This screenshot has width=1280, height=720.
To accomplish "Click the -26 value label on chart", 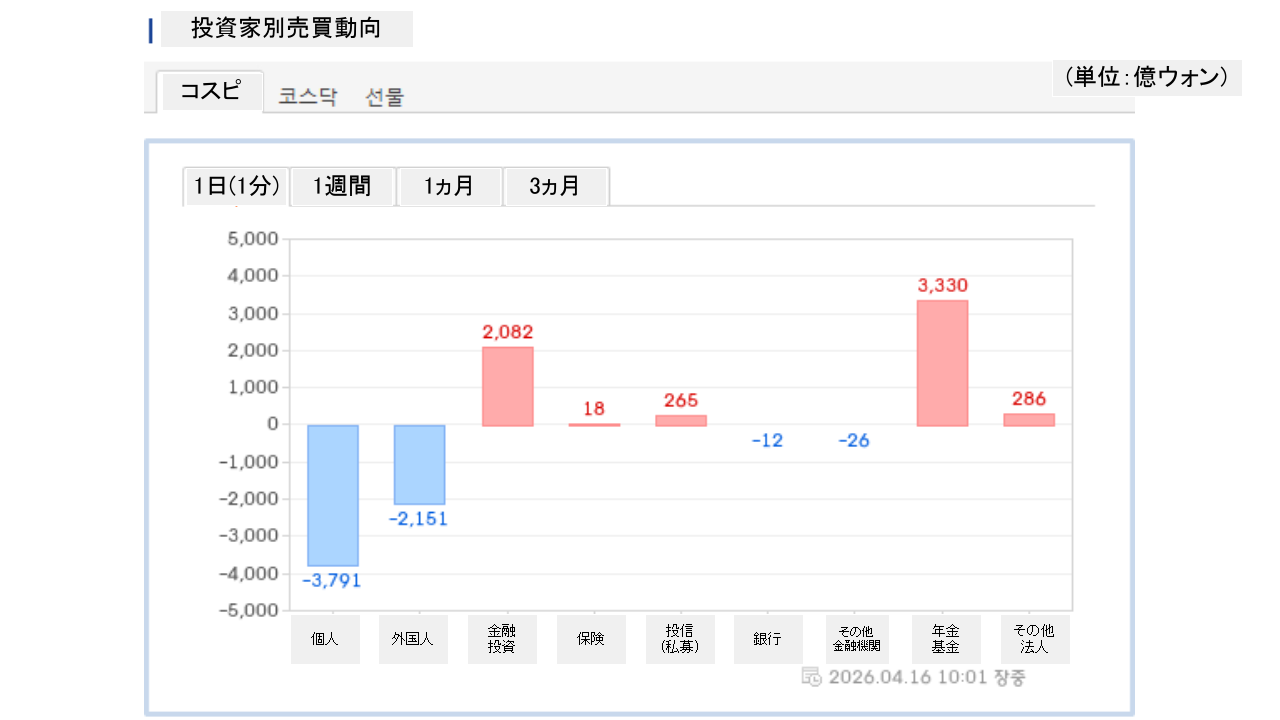I will (x=854, y=441).
